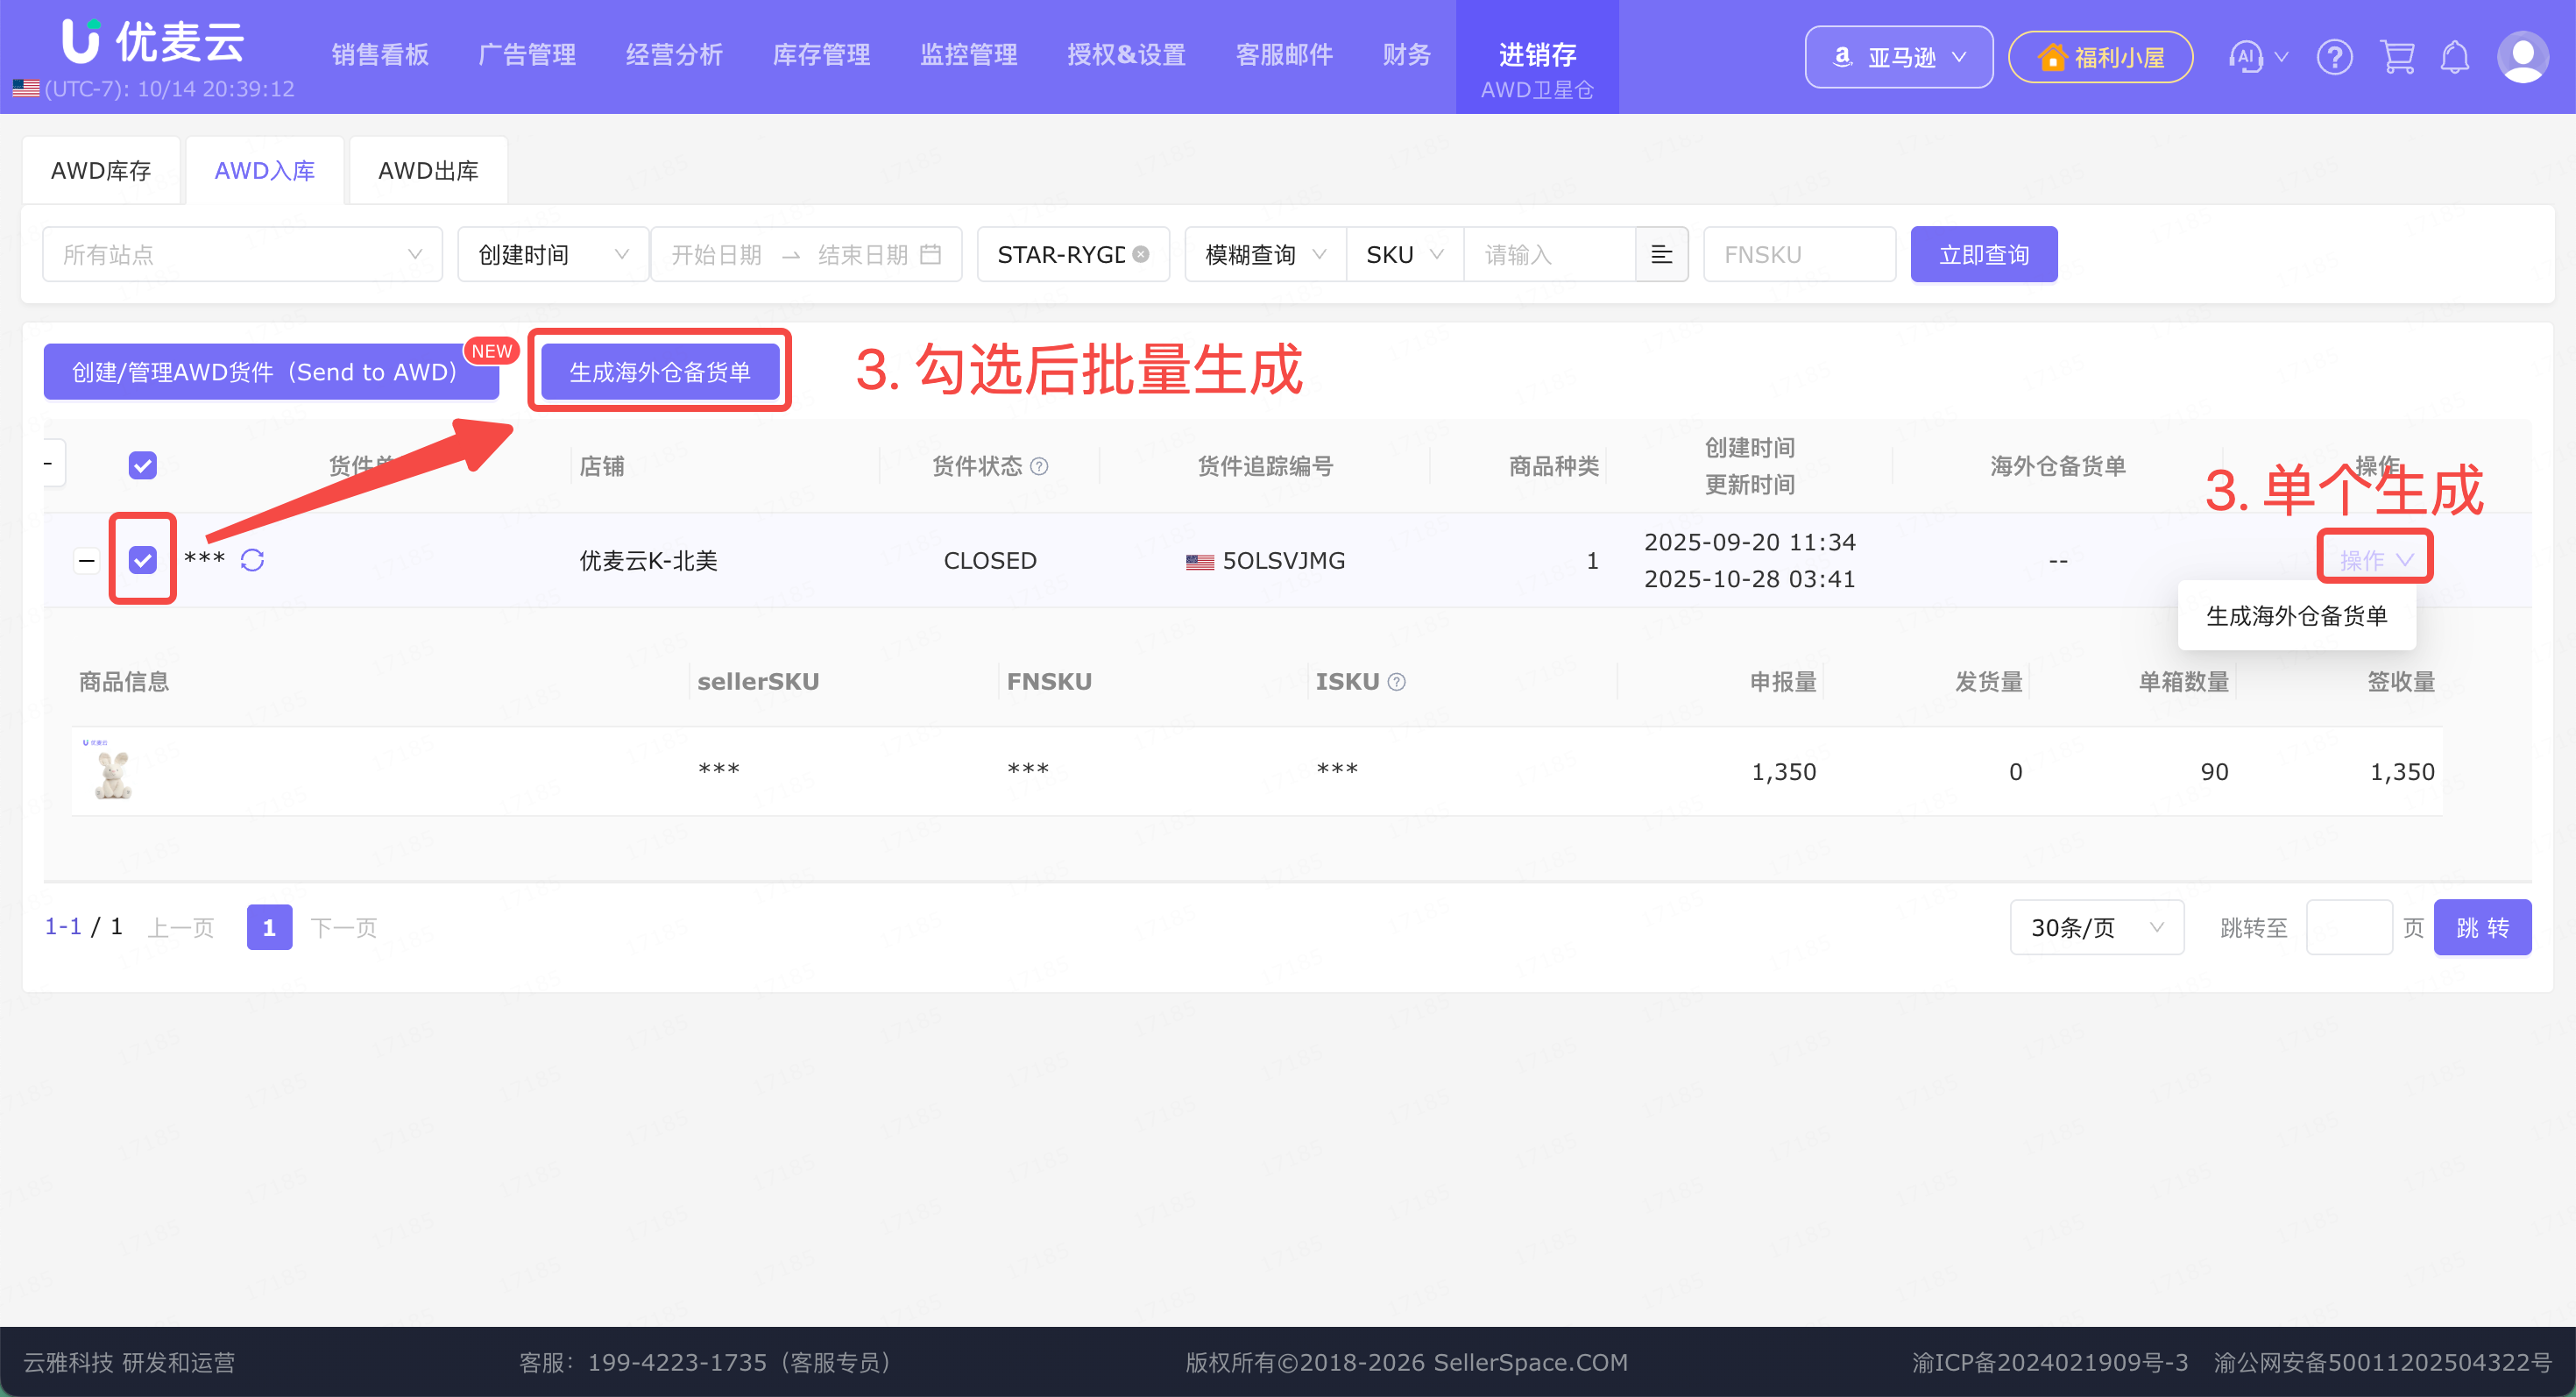Switch to the AWD库存 tab
This screenshot has width=2576, height=1397.
point(101,171)
